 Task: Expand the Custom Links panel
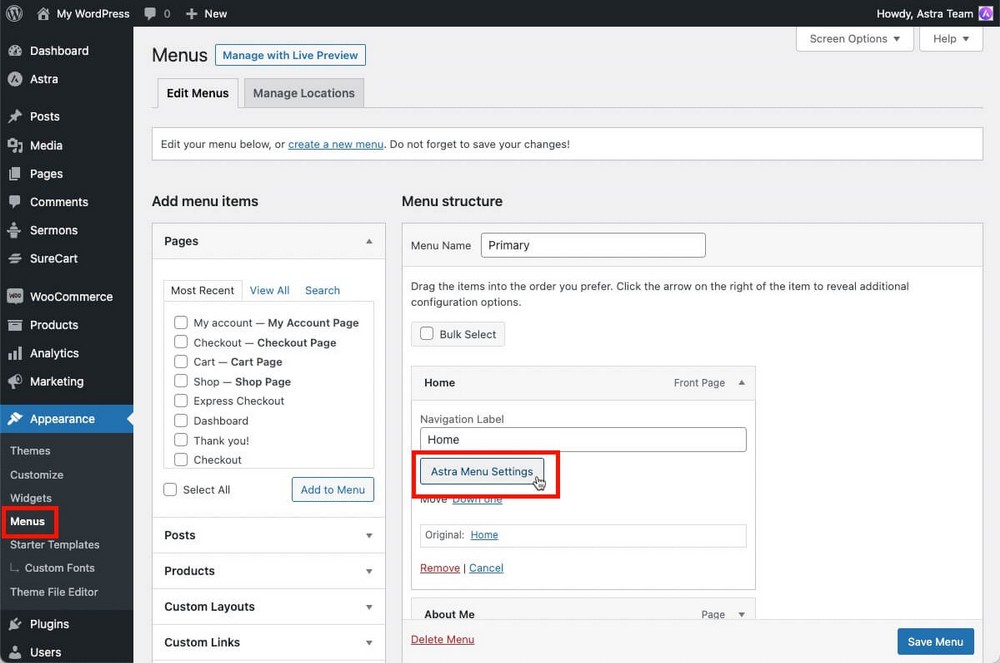click(268, 642)
